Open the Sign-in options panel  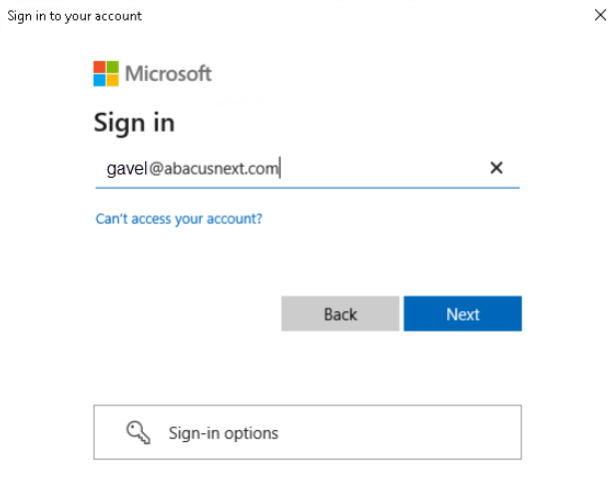tap(307, 432)
